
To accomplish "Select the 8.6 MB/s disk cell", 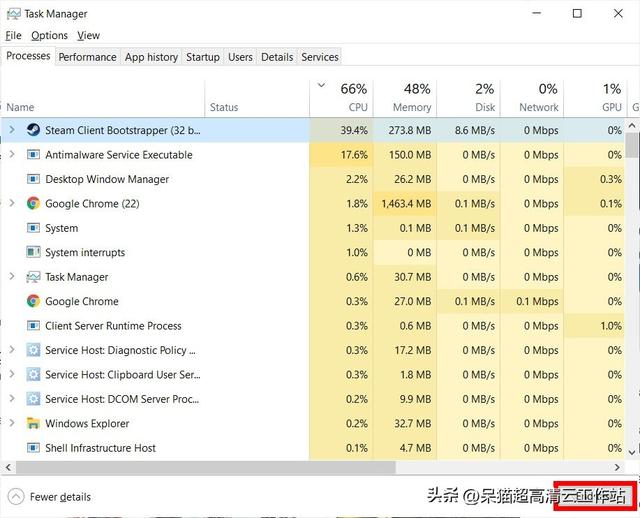I will pyautogui.click(x=469, y=130).
